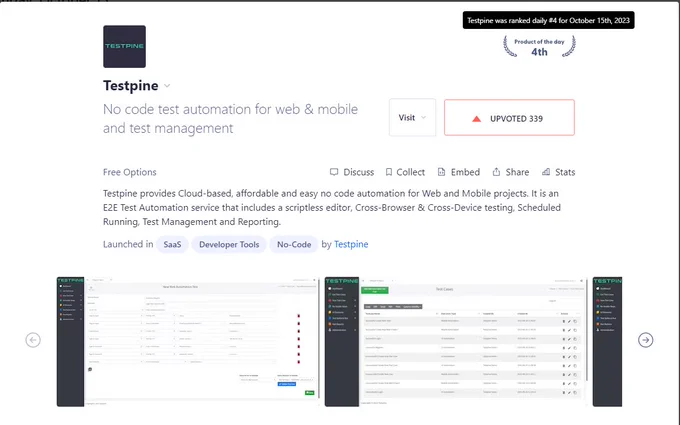Open the Embed option
The image size is (680, 425).
[459, 172]
